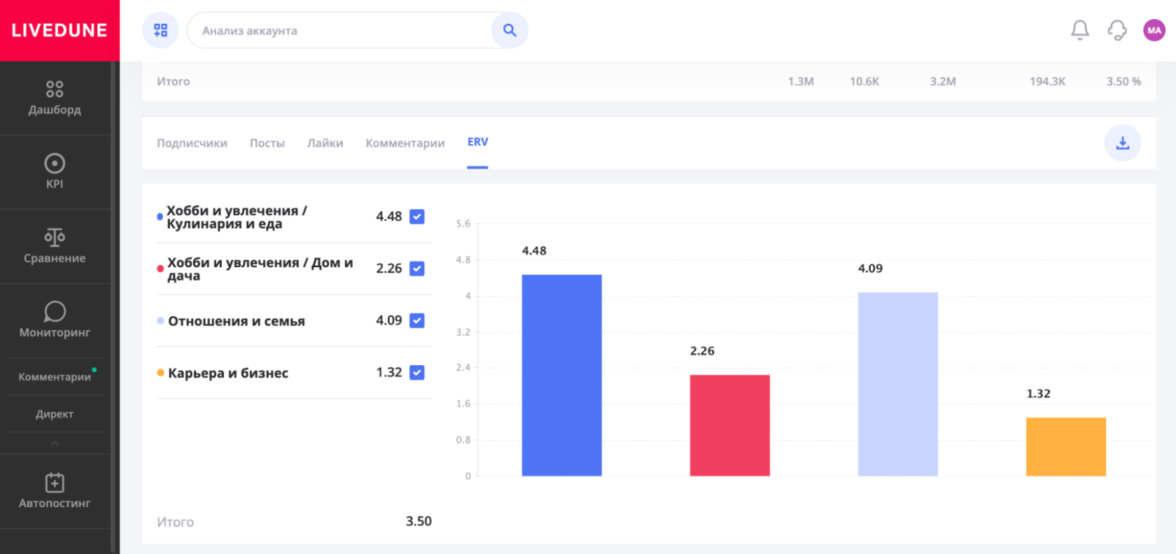Open the Автопостинг calendar icon
This screenshot has height=554, width=1176.
click(55, 483)
